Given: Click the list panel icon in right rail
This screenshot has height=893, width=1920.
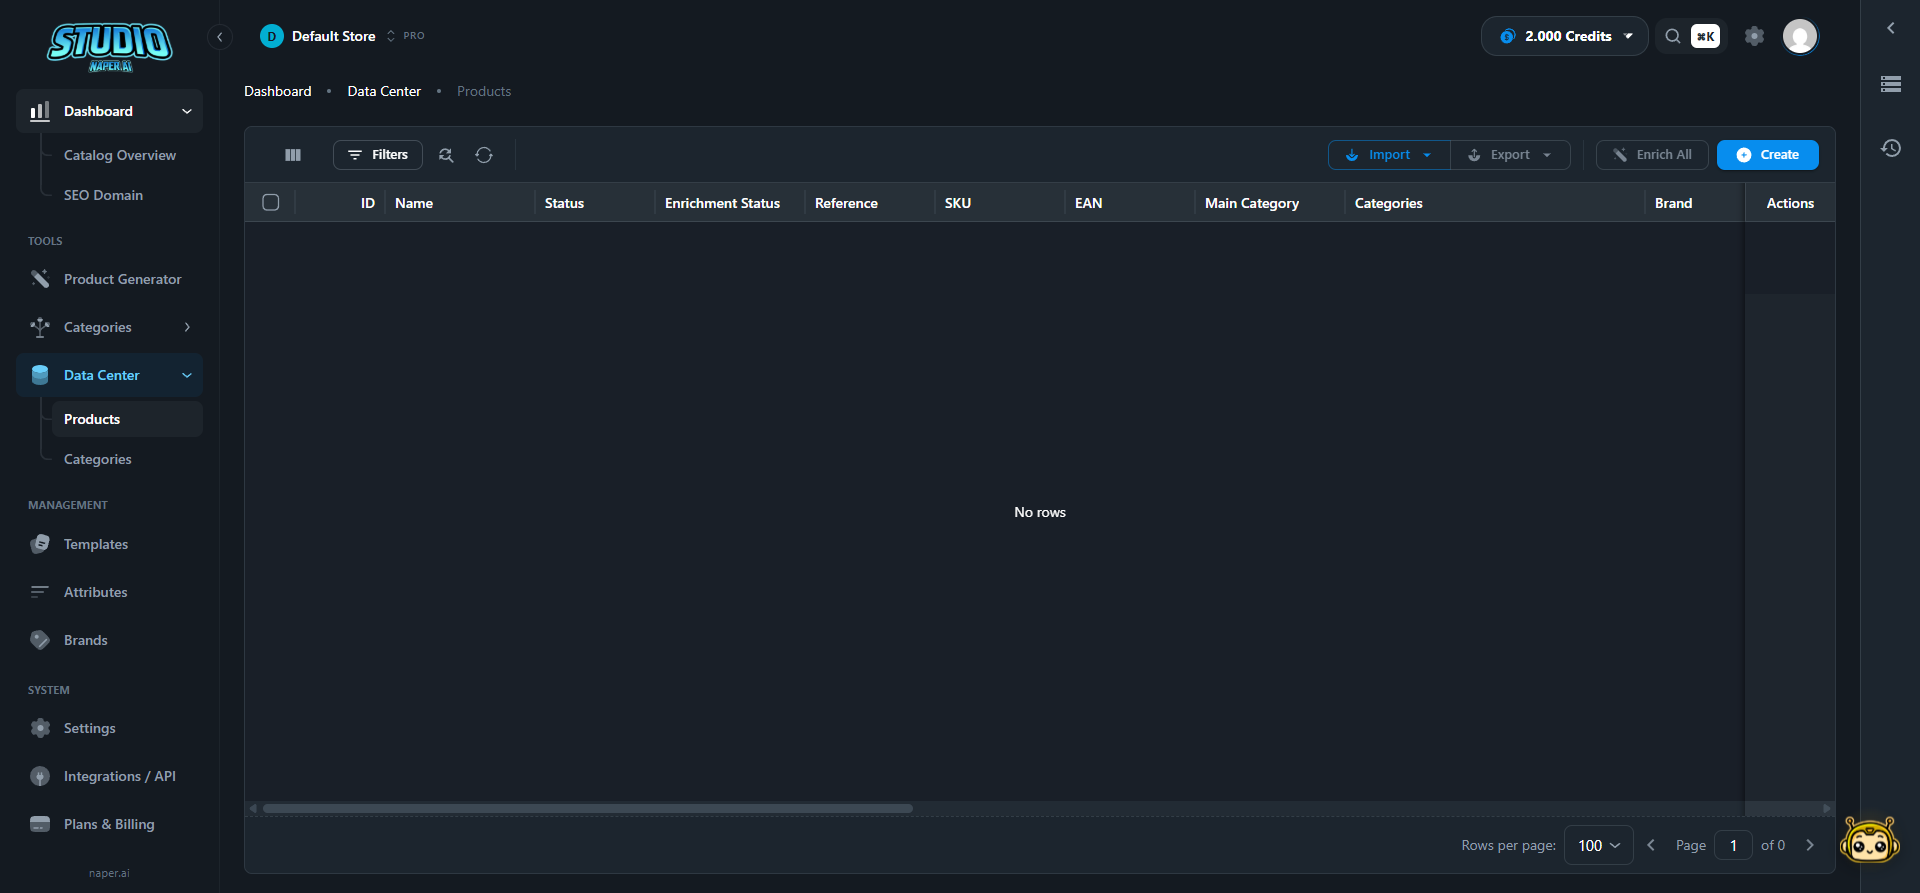Looking at the screenshot, I should pyautogui.click(x=1890, y=85).
